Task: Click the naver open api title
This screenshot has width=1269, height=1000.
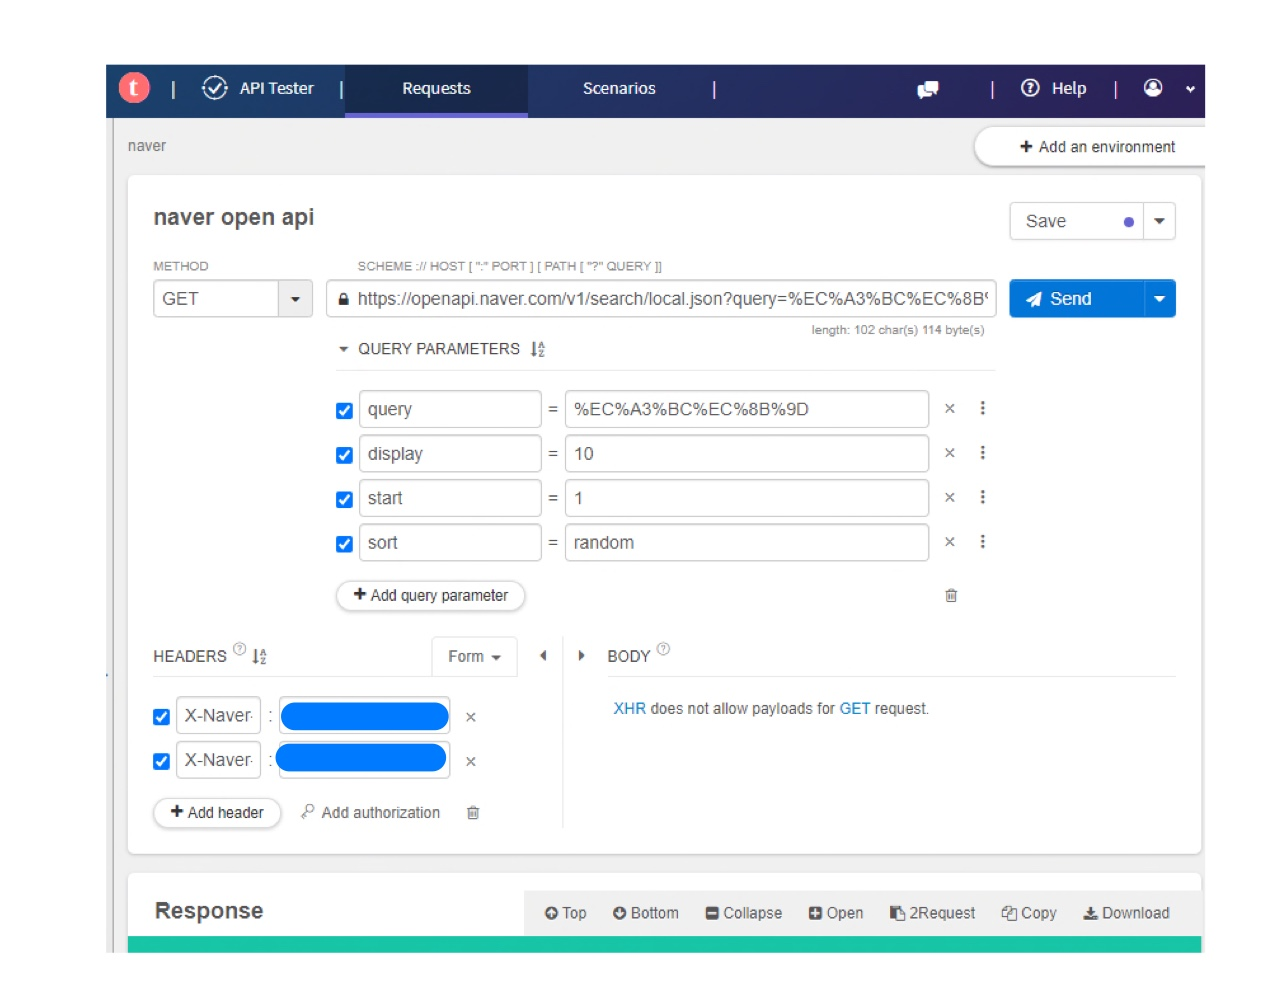Action: coord(234,218)
